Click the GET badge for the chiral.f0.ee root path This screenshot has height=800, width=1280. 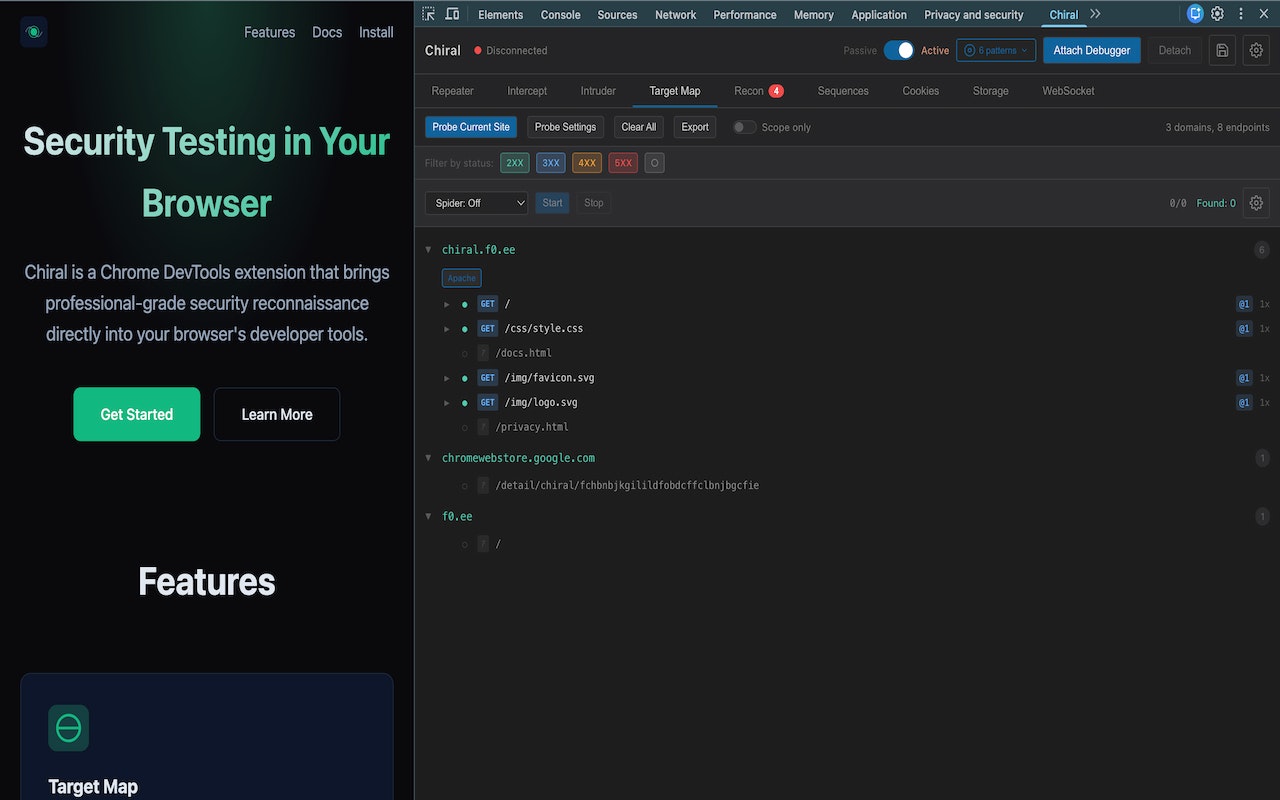pos(487,304)
